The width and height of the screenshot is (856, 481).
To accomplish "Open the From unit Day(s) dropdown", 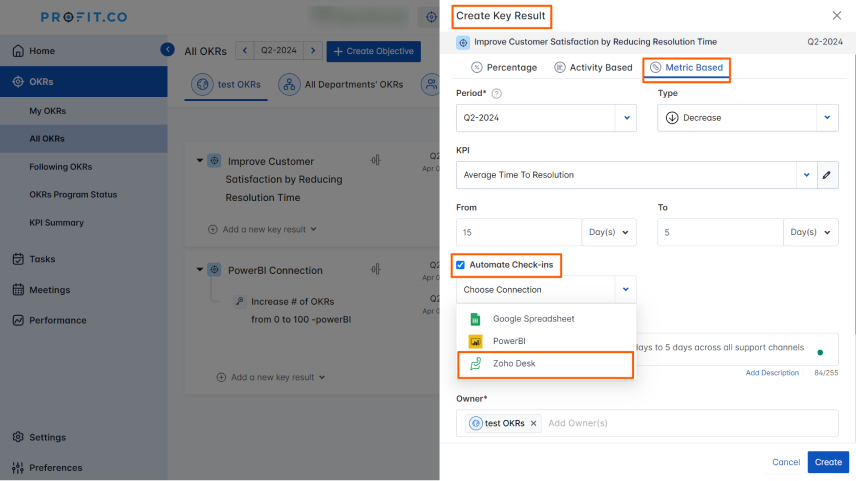I will click(609, 232).
